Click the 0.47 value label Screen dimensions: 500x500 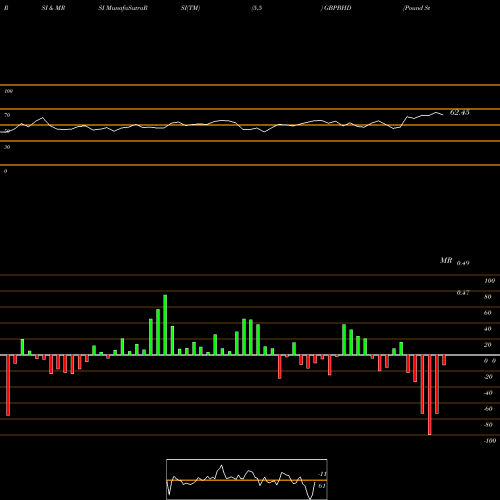pos(463,293)
